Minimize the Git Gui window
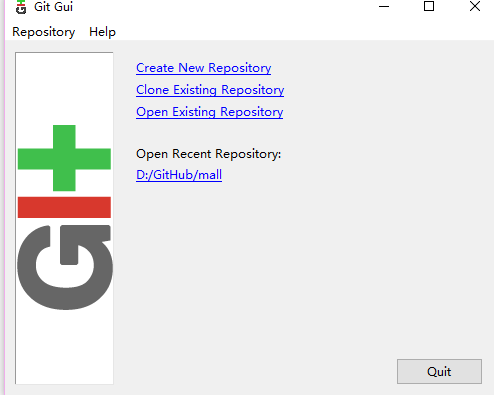Viewport: 494px width, 395px height. coord(384,6)
